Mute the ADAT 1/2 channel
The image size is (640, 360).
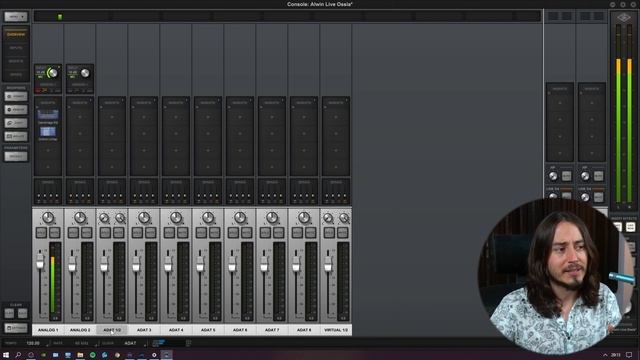tap(118, 232)
